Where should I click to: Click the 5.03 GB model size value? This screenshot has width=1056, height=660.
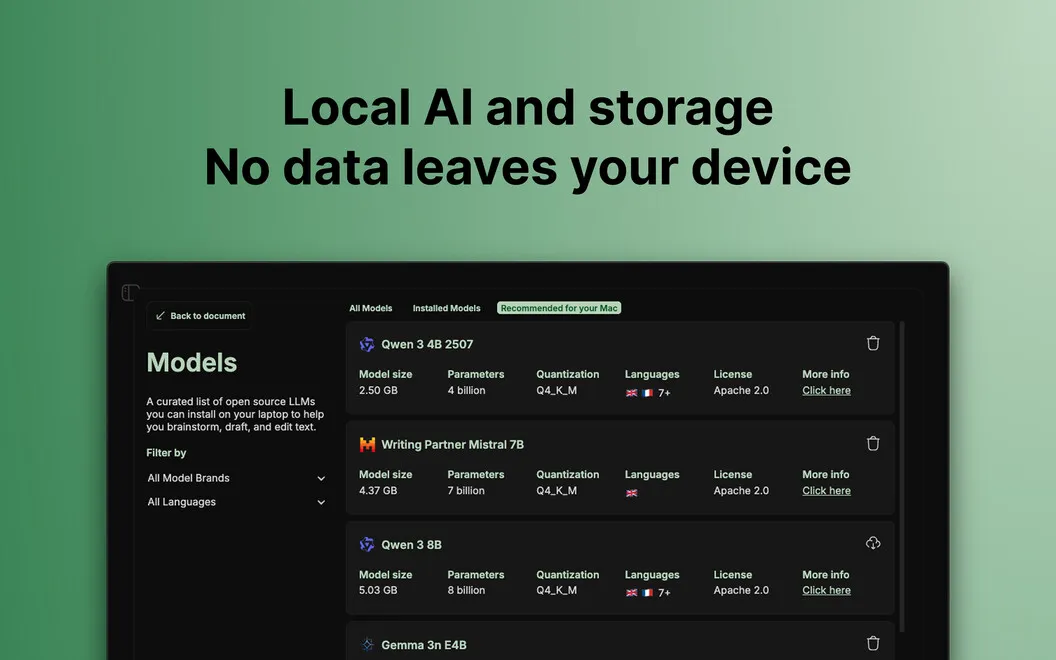click(x=378, y=590)
